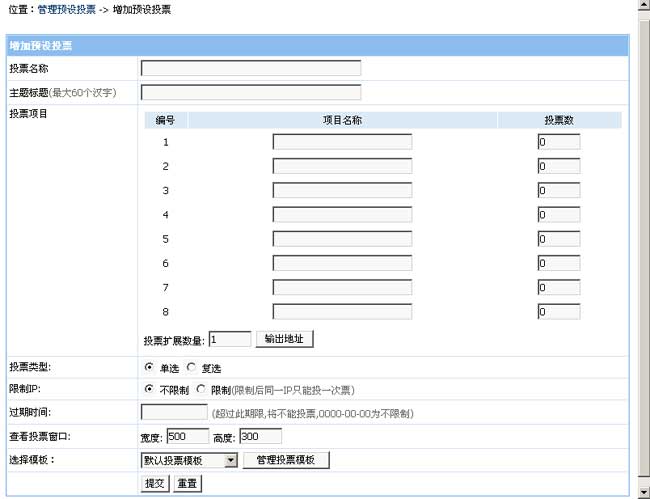Click the 重置 reset button
Image resolution: width=650 pixels, height=499 pixels.
[x=187, y=483]
